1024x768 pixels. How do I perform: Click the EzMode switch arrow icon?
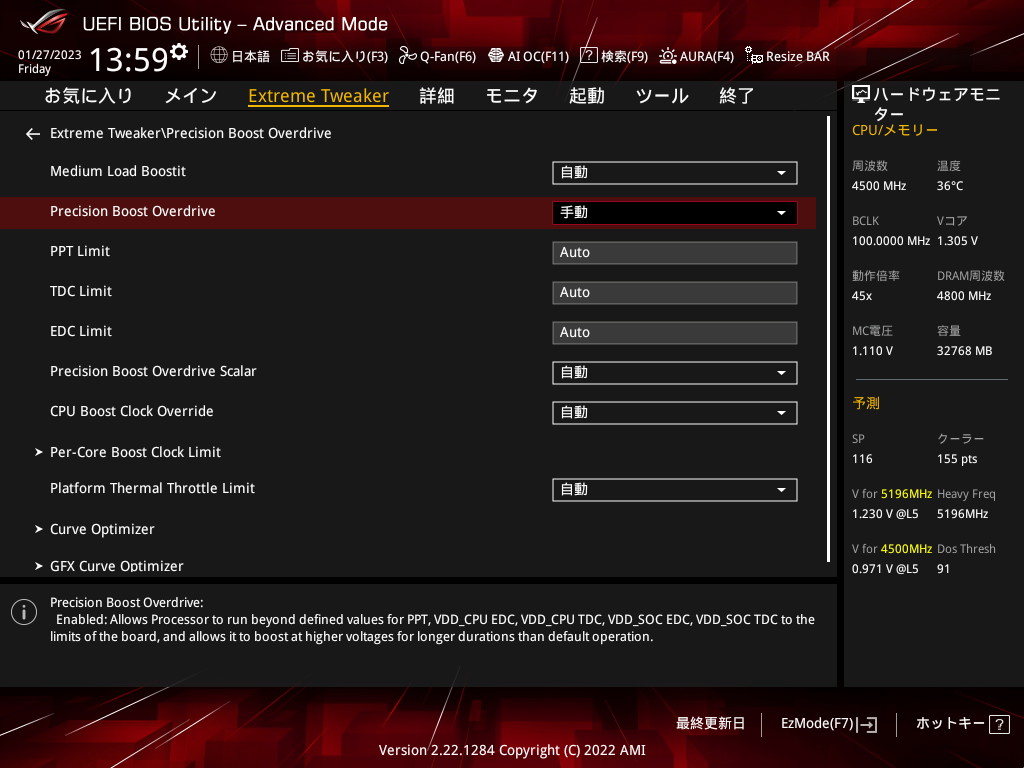pyautogui.click(x=868, y=724)
